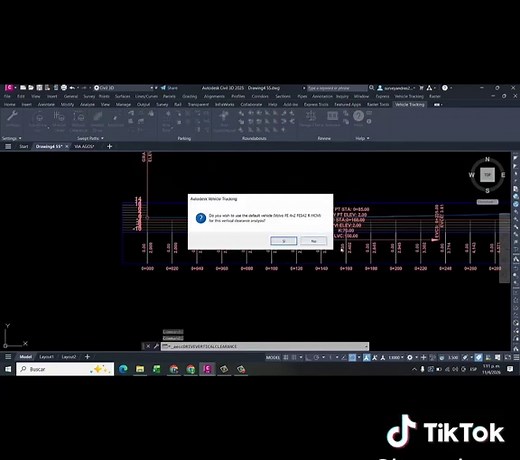Switch to the Layout2 tab
The image size is (520, 460).
tap(69, 357)
